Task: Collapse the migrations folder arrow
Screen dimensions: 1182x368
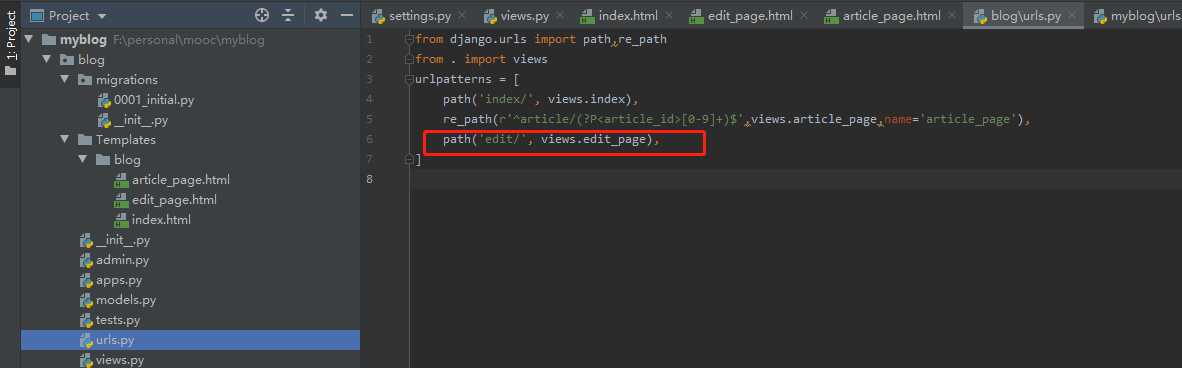Action: (65, 80)
